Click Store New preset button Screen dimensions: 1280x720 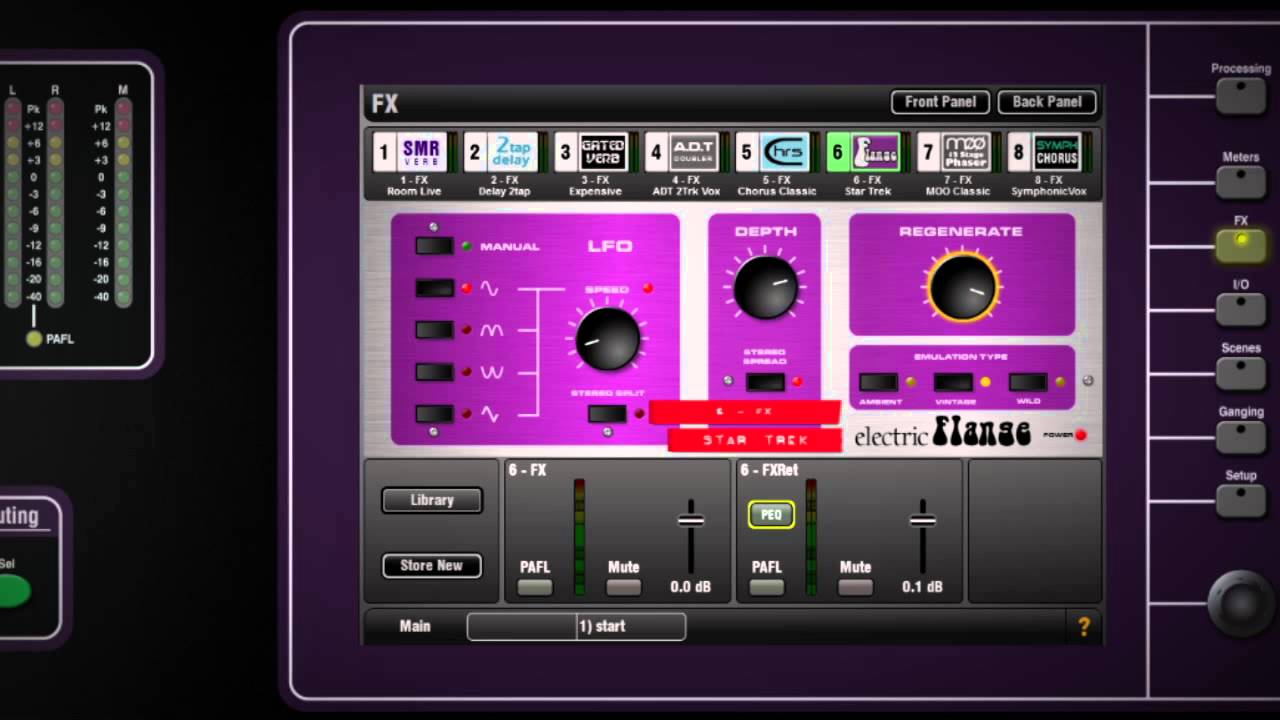[x=432, y=566]
